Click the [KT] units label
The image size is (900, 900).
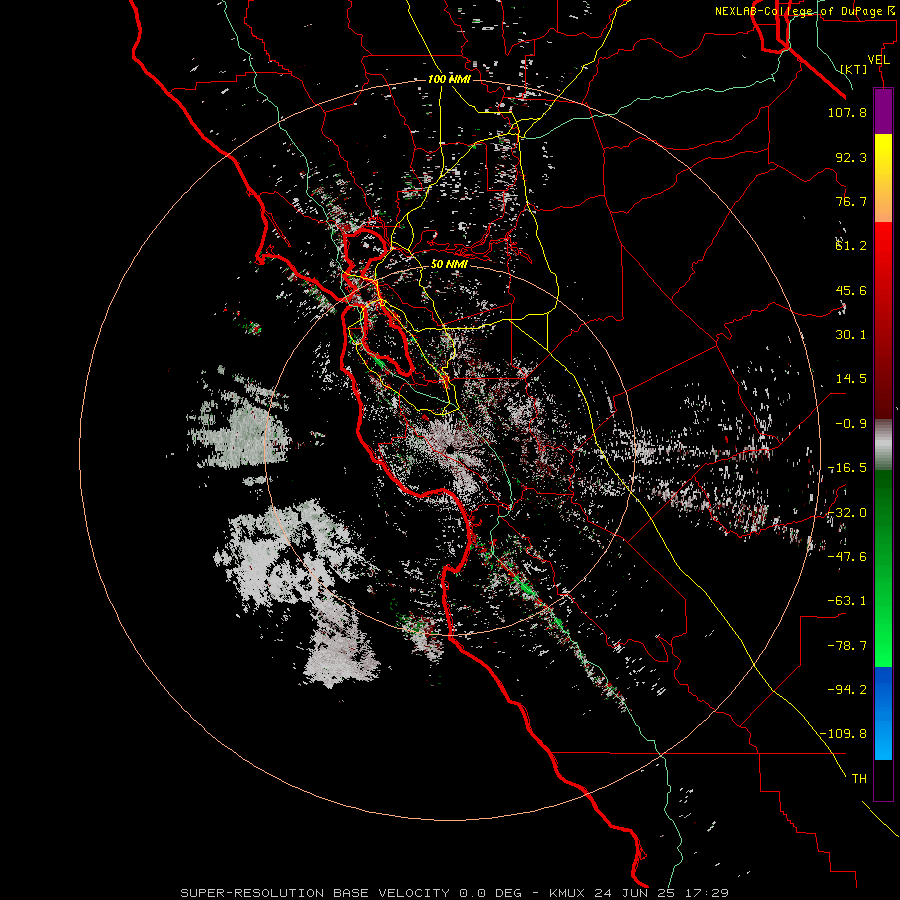(x=853, y=69)
